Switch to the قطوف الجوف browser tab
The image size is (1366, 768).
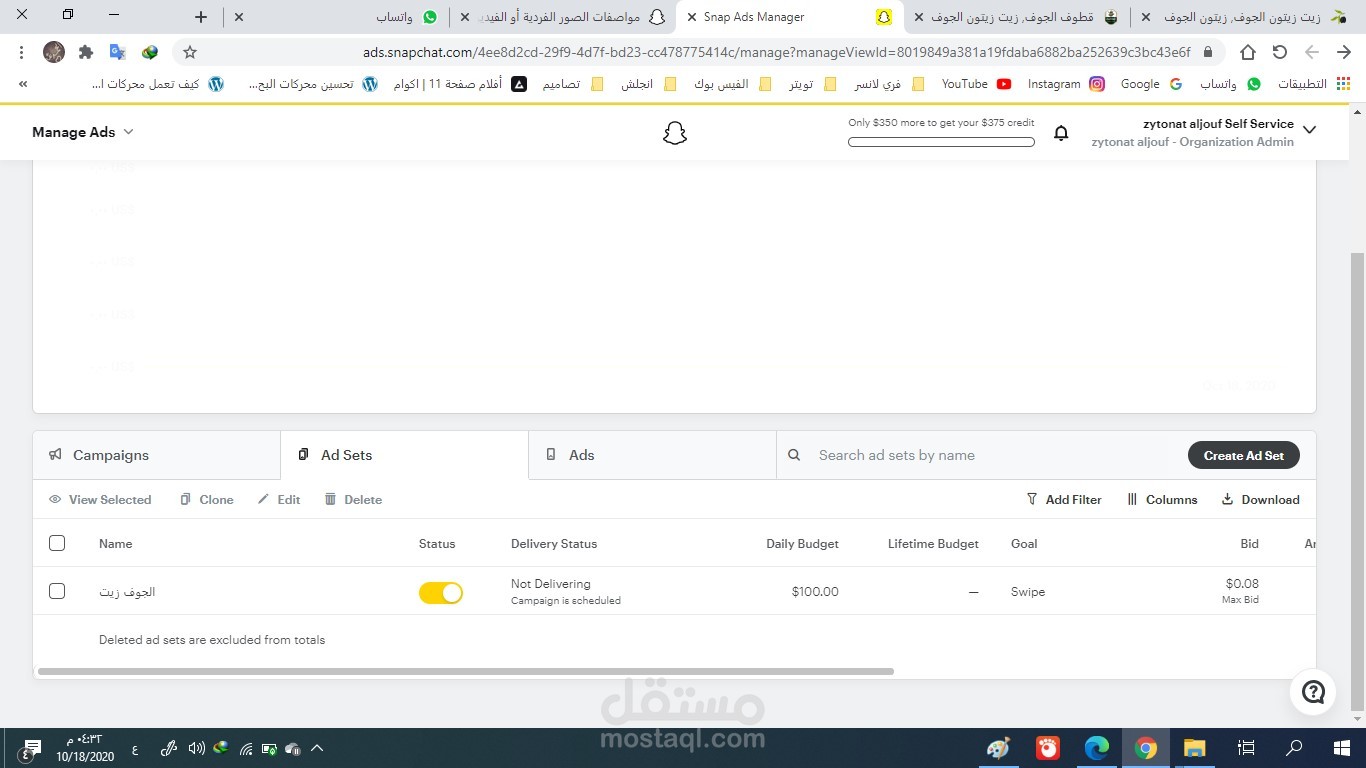tap(1015, 17)
